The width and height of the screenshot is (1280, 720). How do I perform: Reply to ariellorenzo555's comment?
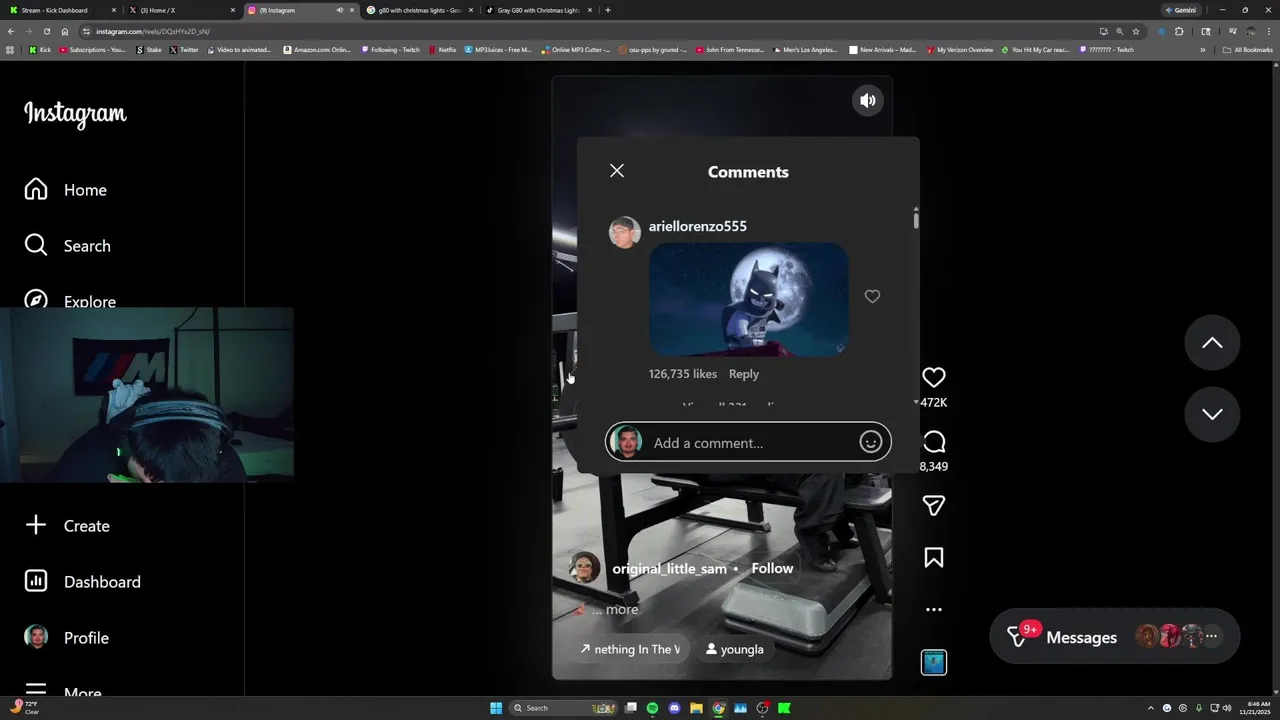(x=744, y=374)
